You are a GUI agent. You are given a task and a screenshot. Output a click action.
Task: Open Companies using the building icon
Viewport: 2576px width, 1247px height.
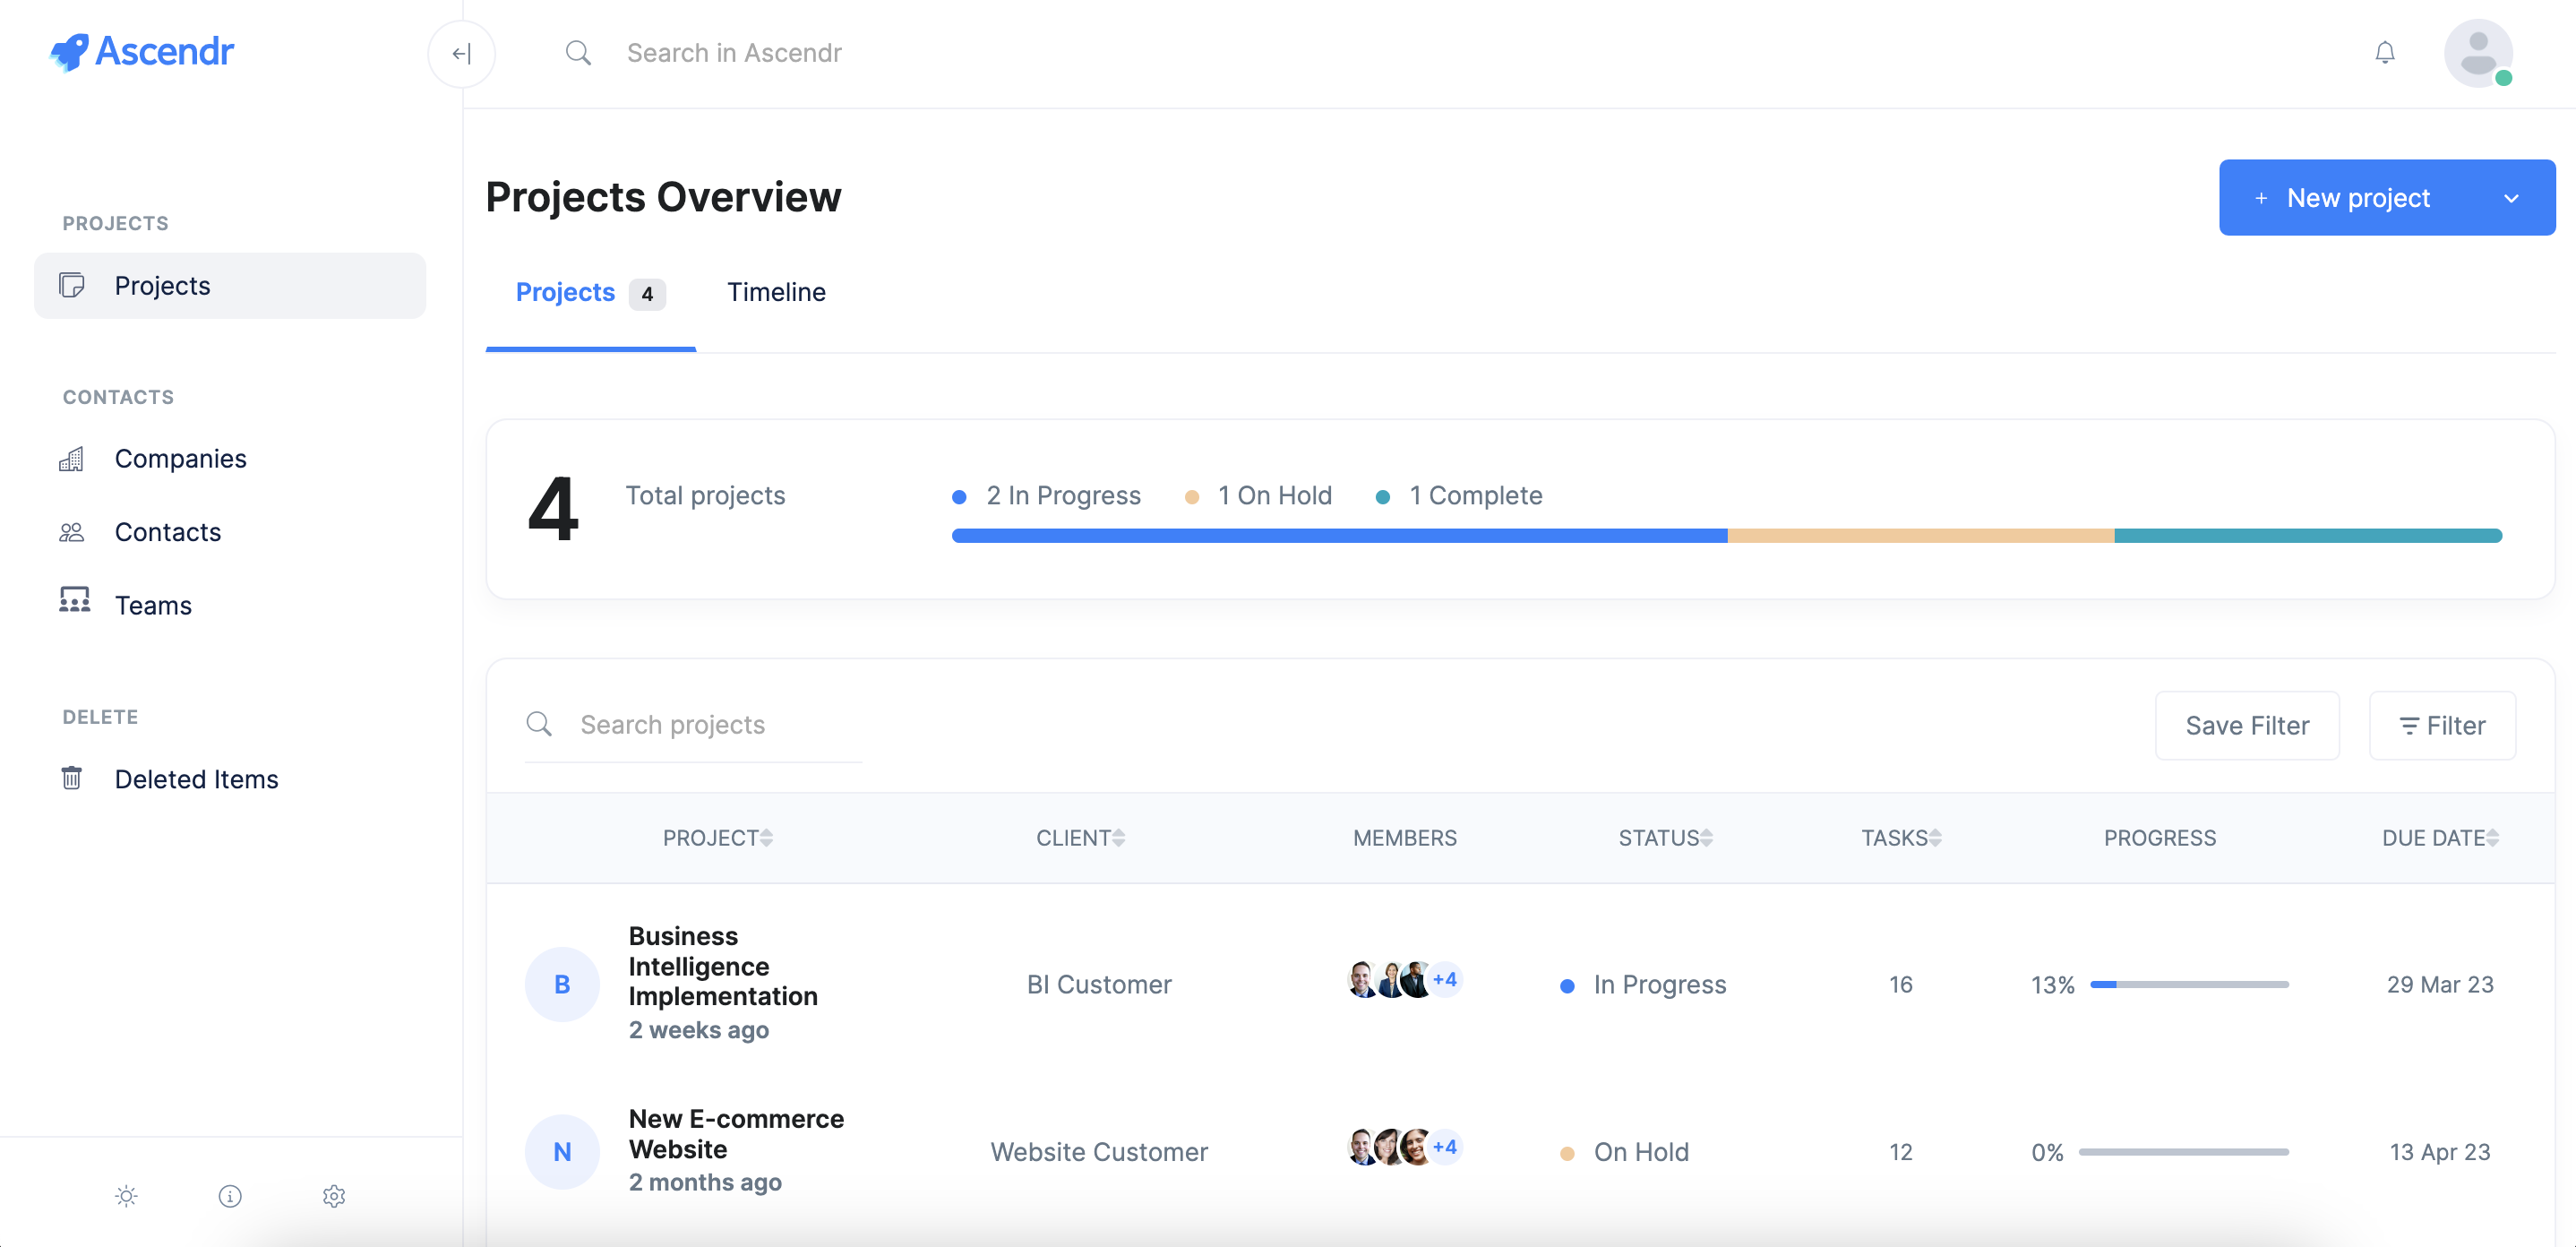click(x=73, y=458)
